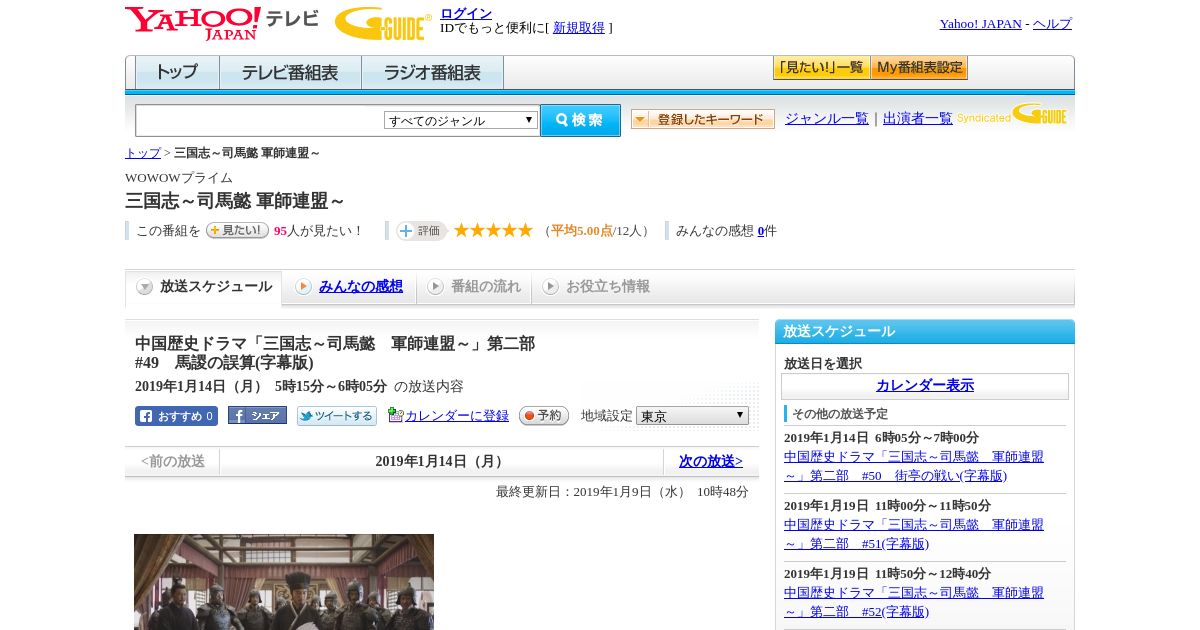
Task: Click the G-GUIDE logo in header
Action: (383, 23)
